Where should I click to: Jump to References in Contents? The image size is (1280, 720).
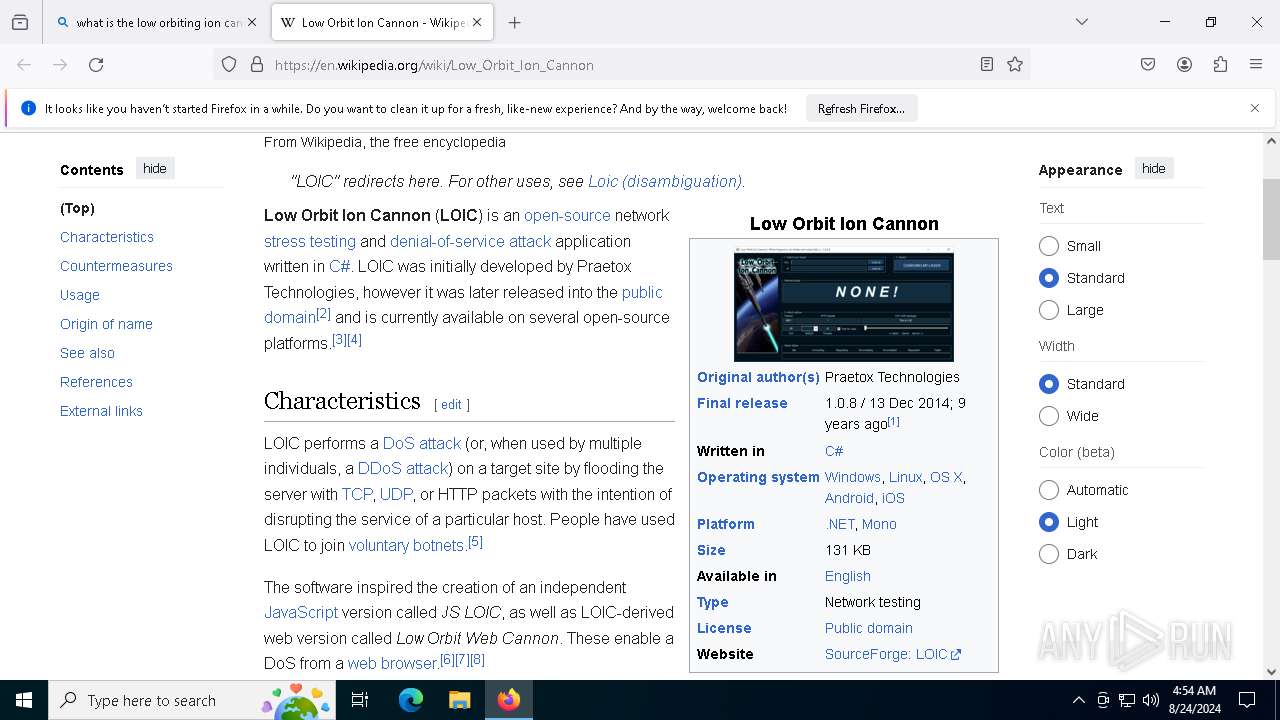[x=96, y=382]
